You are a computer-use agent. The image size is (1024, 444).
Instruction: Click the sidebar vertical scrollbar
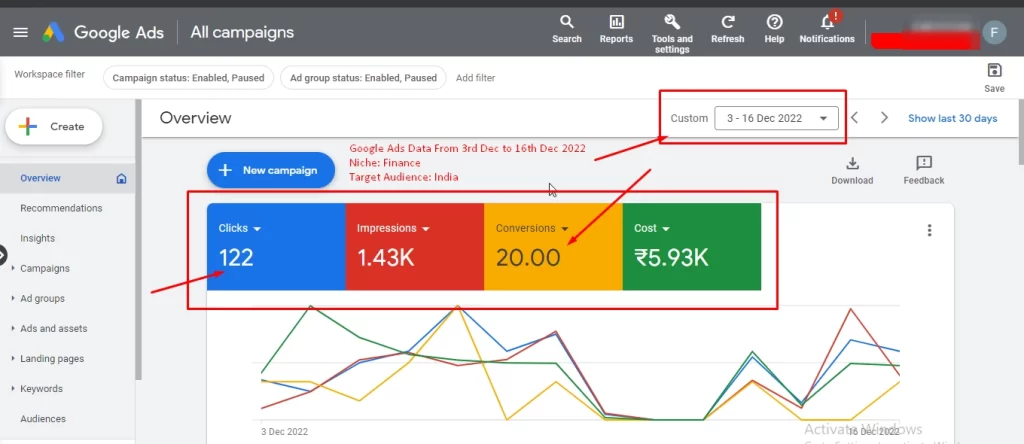point(138,240)
